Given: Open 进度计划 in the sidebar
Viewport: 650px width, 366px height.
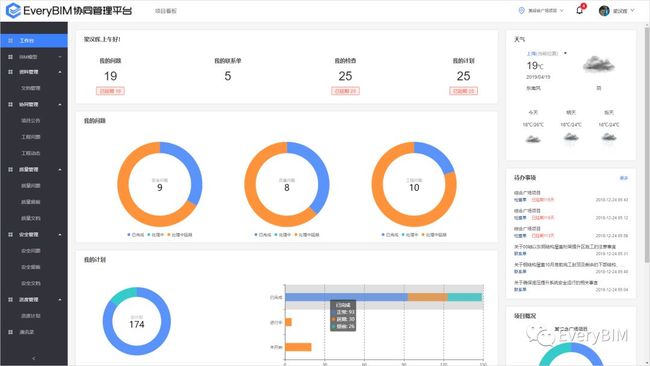Looking at the screenshot, I should tap(31, 316).
